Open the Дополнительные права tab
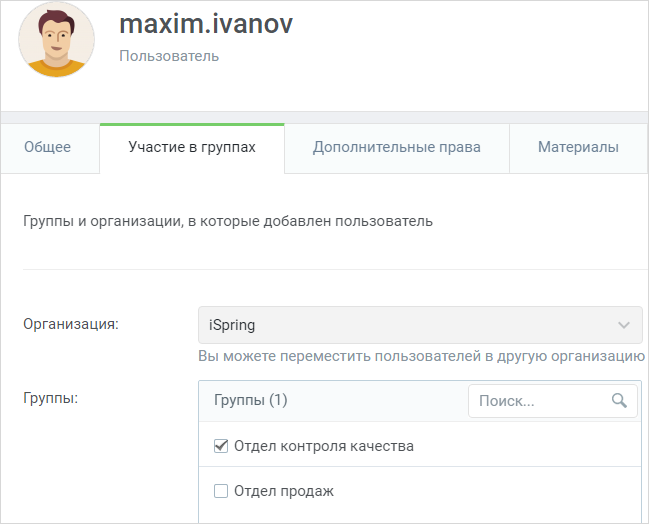The image size is (649, 524). (x=397, y=147)
